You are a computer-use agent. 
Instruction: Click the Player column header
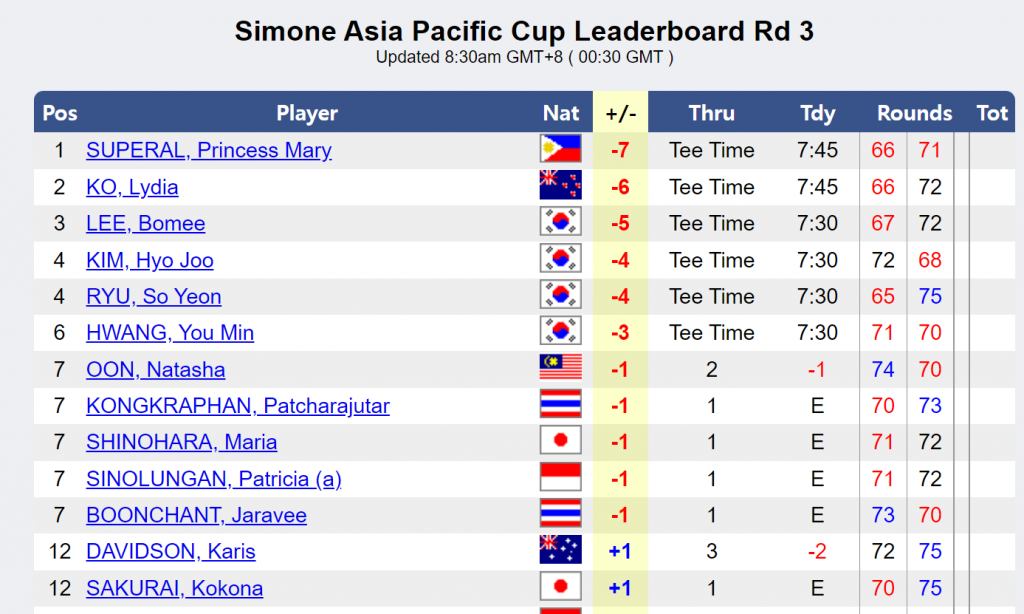point(307,113)
